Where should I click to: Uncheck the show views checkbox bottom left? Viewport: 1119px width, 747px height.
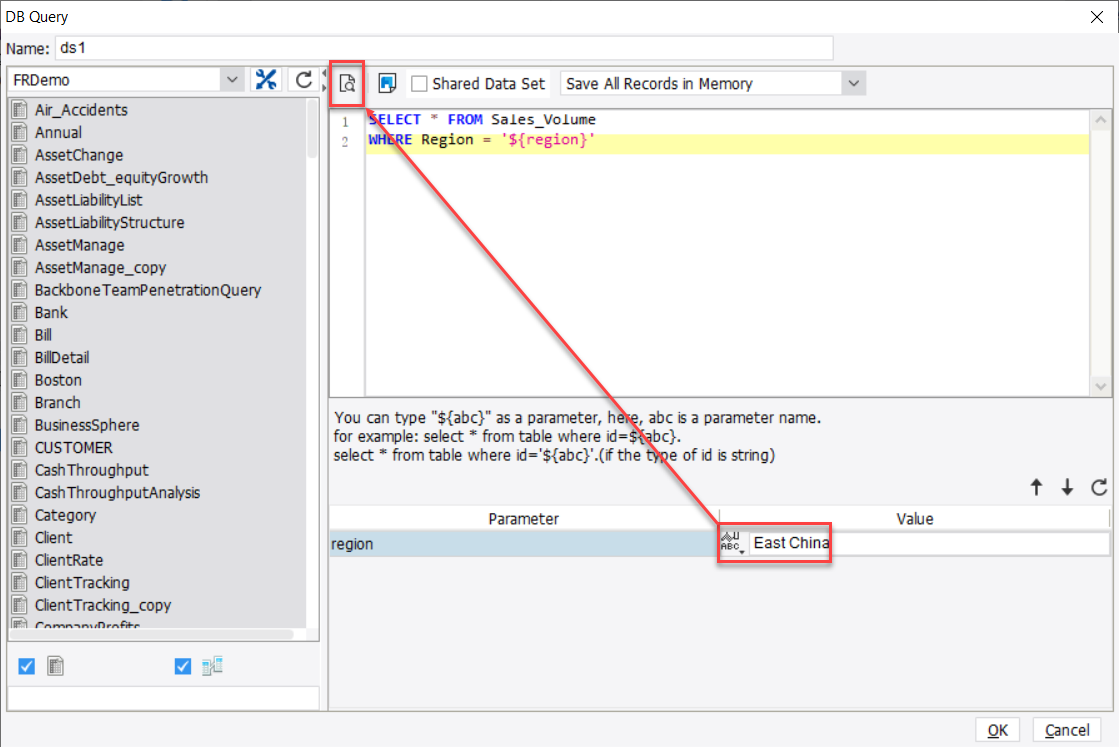(x=182, y=665)
